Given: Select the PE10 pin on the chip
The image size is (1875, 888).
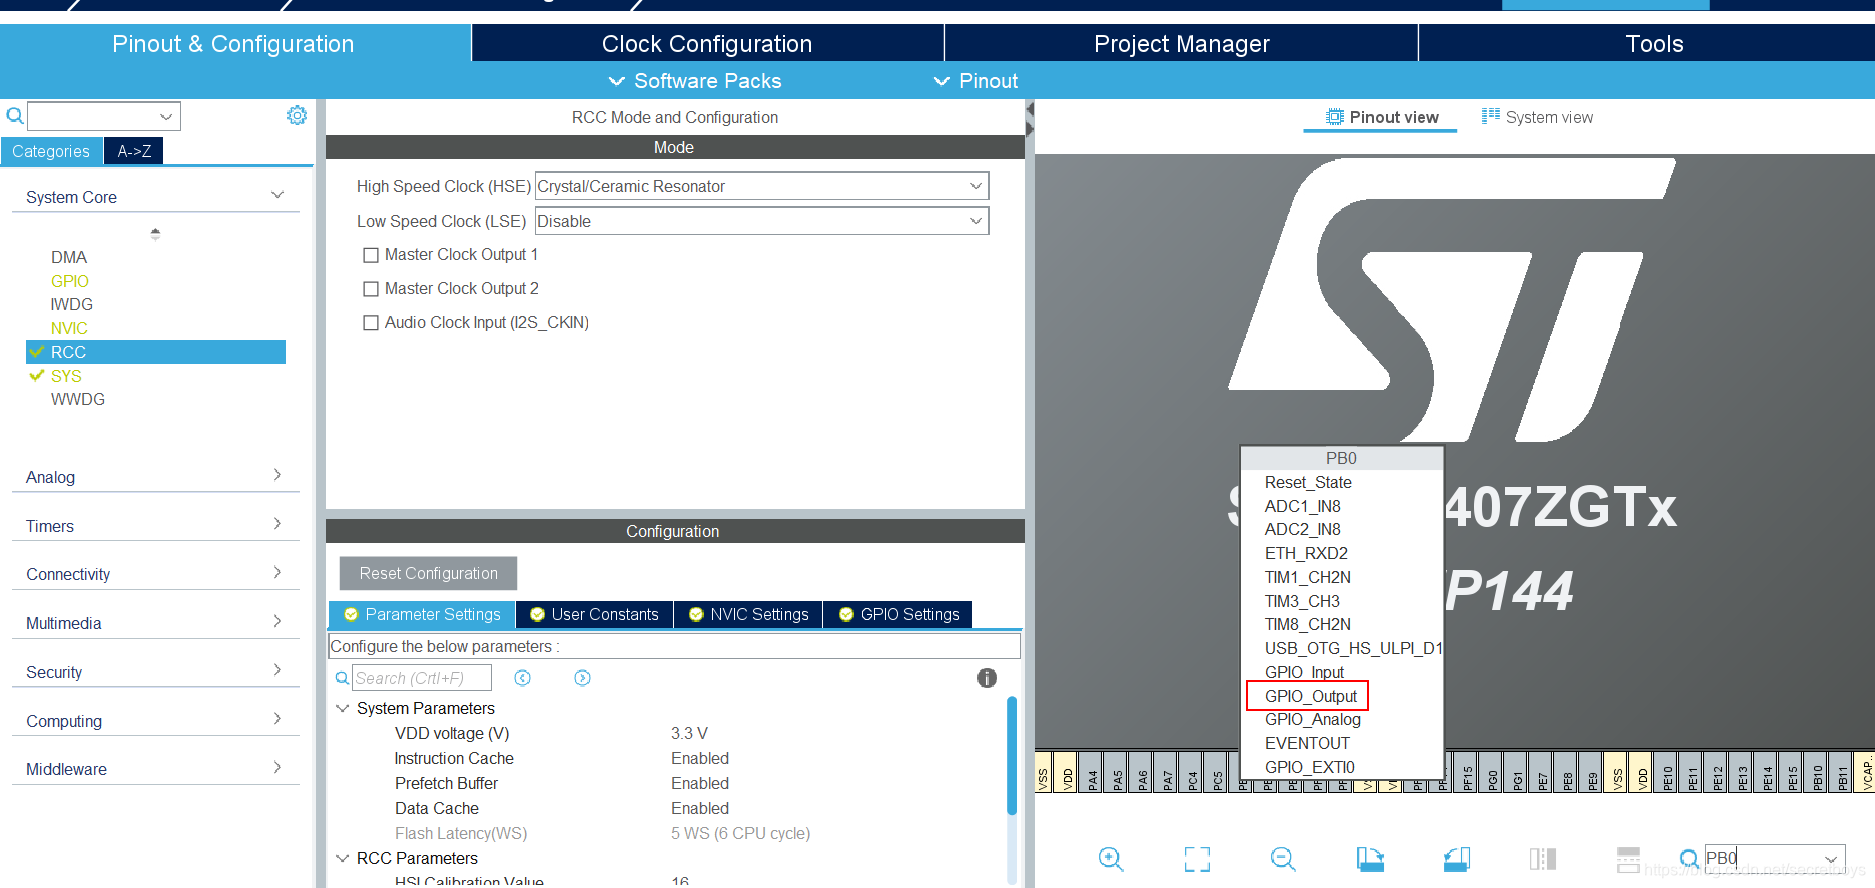Looking at the screenshot, I should [1667, 772].
